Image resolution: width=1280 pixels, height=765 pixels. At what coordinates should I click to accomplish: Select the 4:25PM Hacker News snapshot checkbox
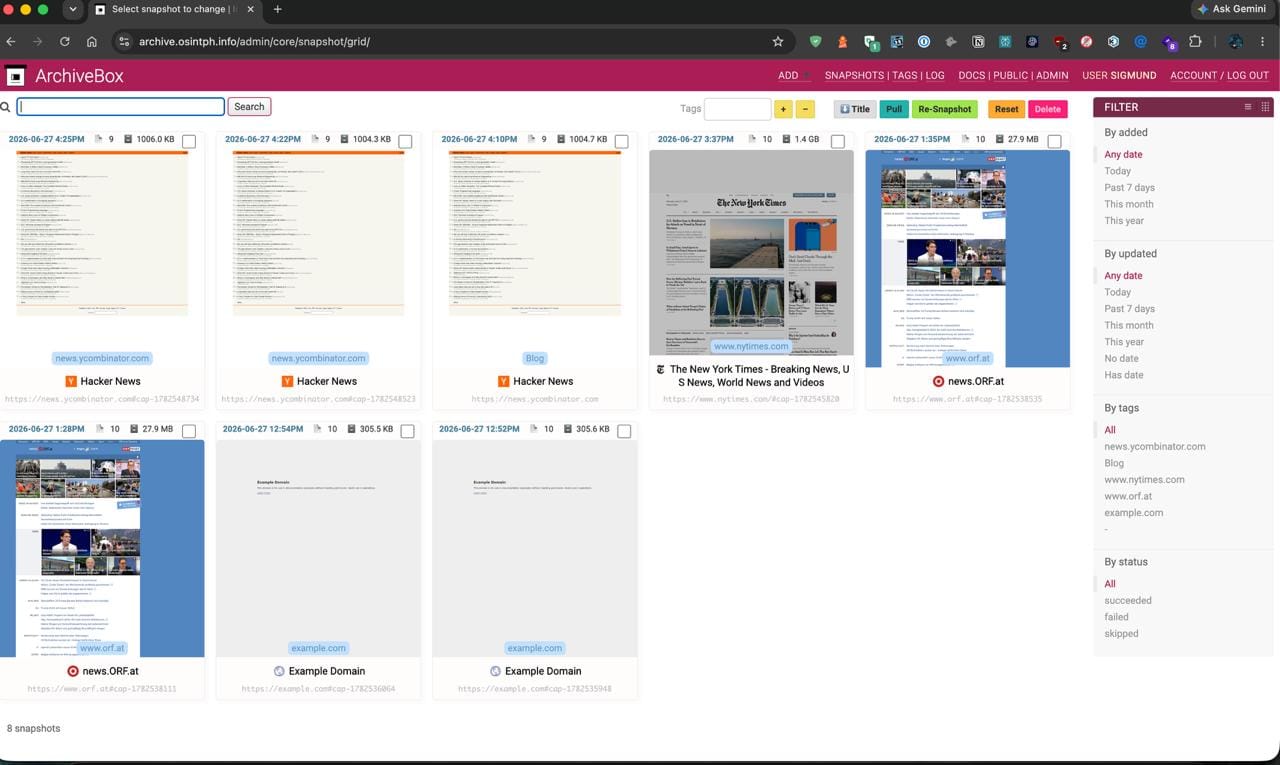point(189,141)
